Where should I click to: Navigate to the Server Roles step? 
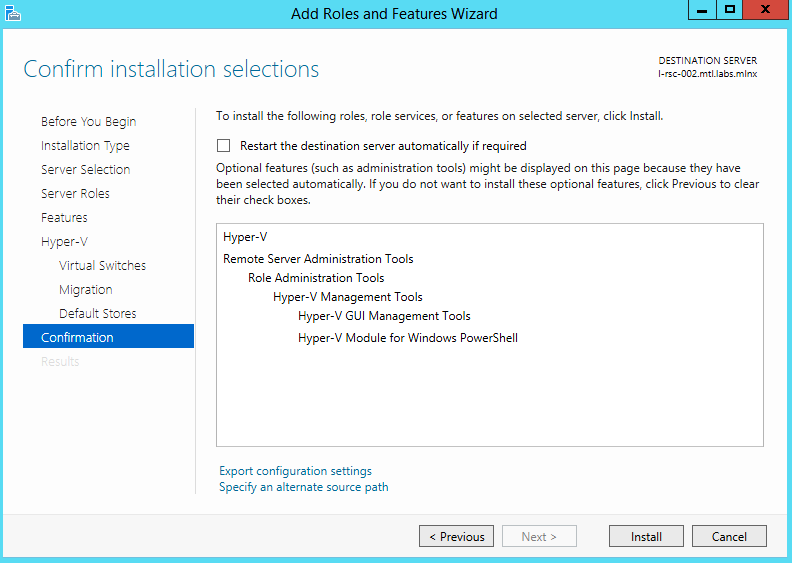tap(75, 194)
